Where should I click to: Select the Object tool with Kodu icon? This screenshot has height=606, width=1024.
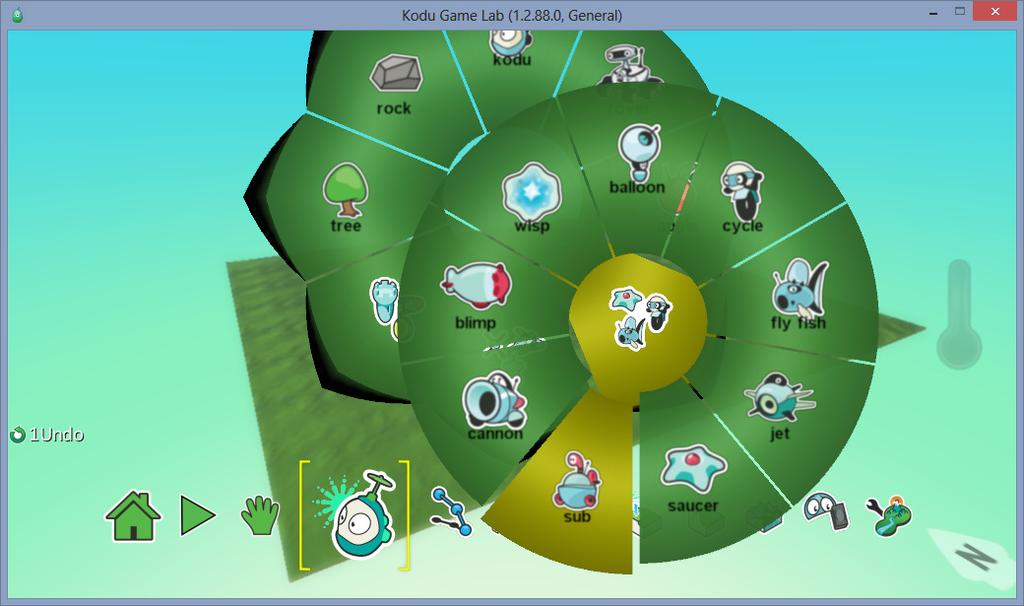(355, 515)
